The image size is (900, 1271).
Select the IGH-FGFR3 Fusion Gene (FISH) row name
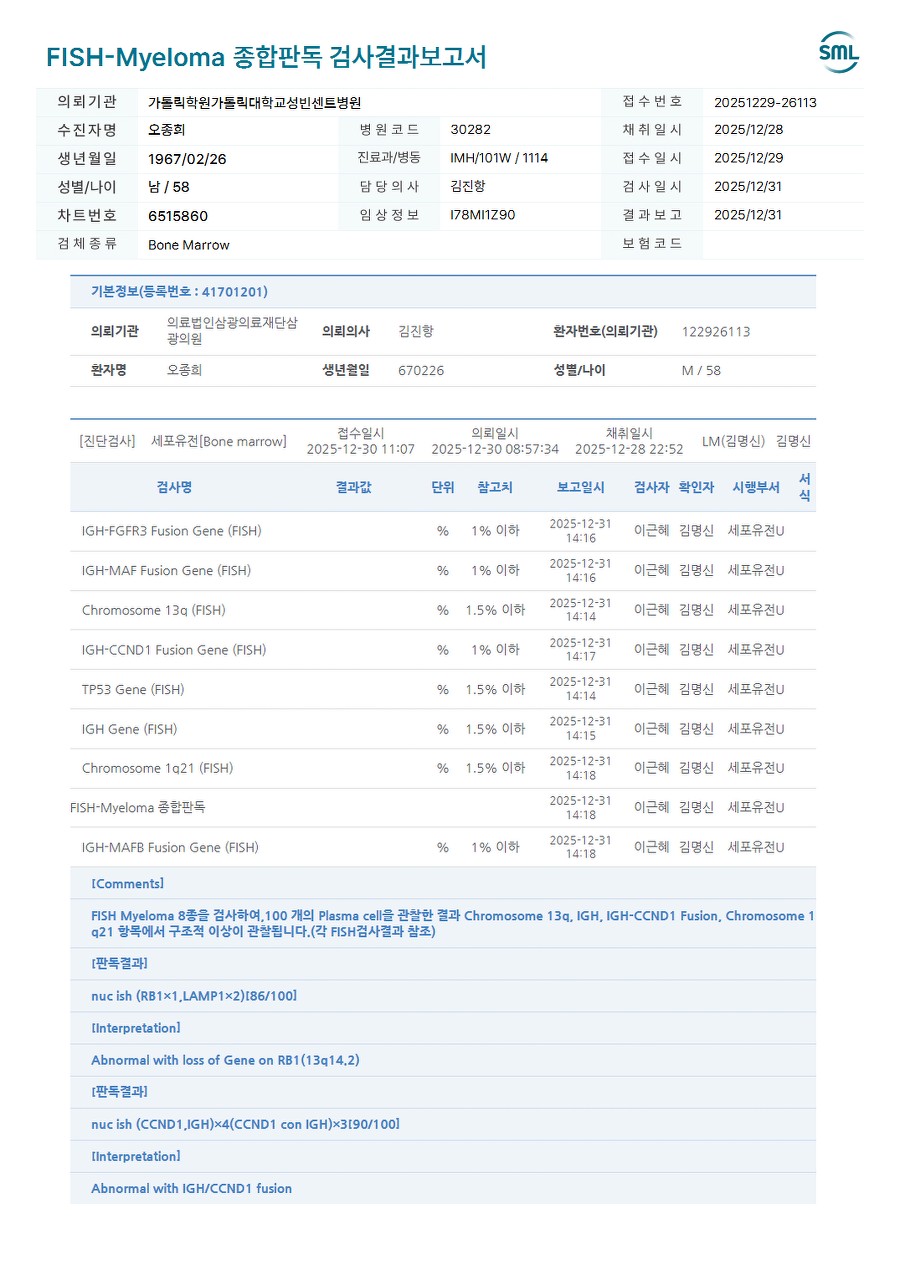click(172, 531)
